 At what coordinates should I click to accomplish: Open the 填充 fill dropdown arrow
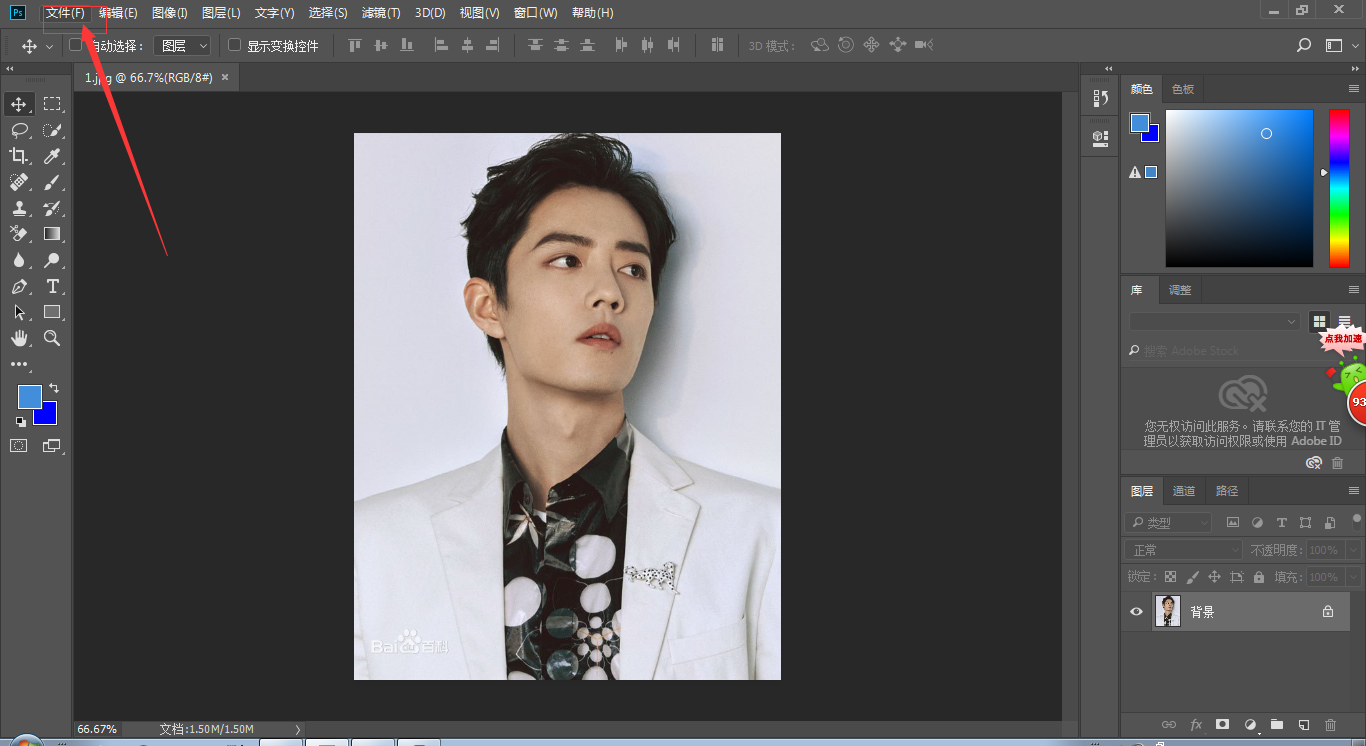pyautogui.click(x=1354, y=577)
